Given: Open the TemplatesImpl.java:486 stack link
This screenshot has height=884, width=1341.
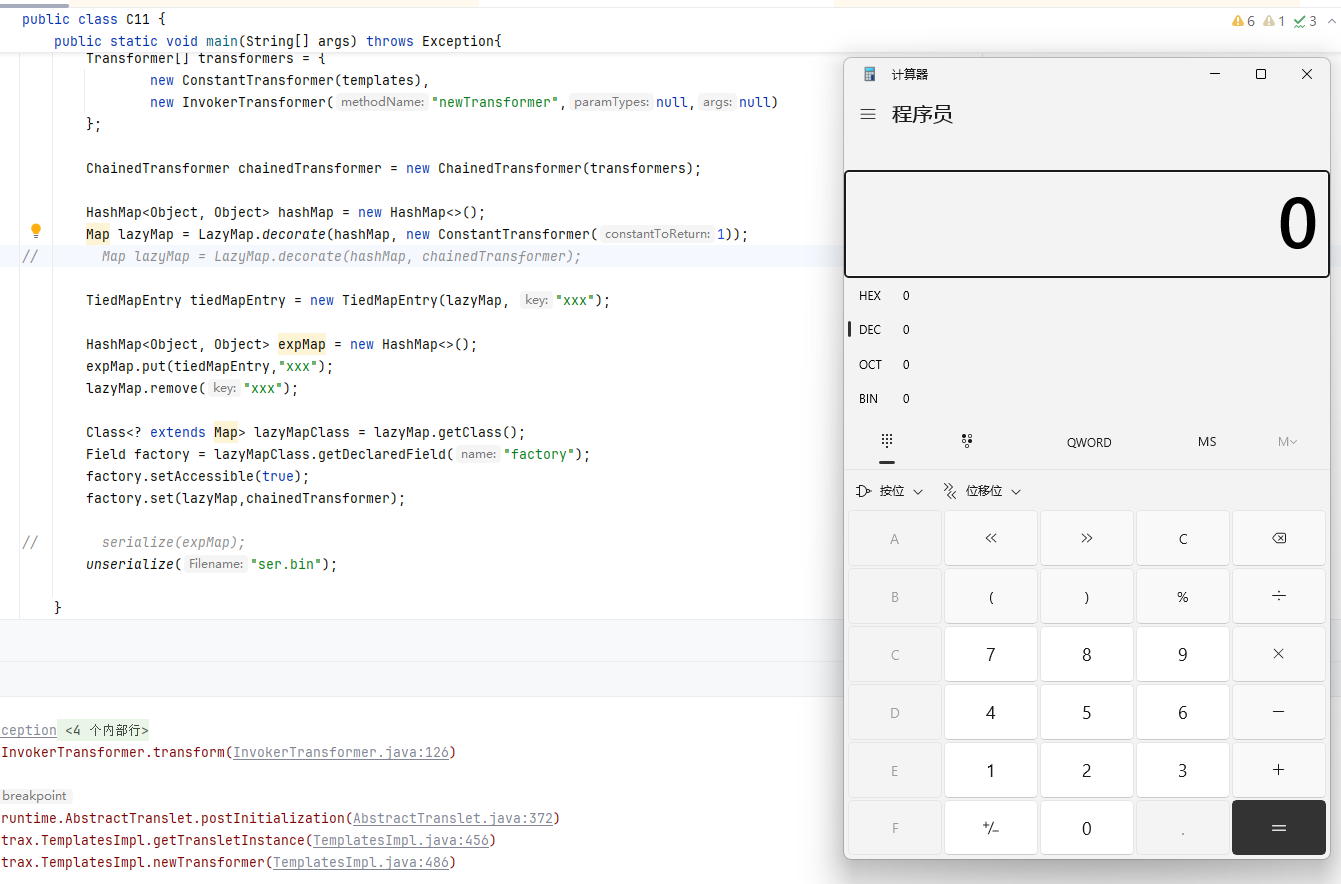Looking at the screenshot, I should click(x=361, y=862).
